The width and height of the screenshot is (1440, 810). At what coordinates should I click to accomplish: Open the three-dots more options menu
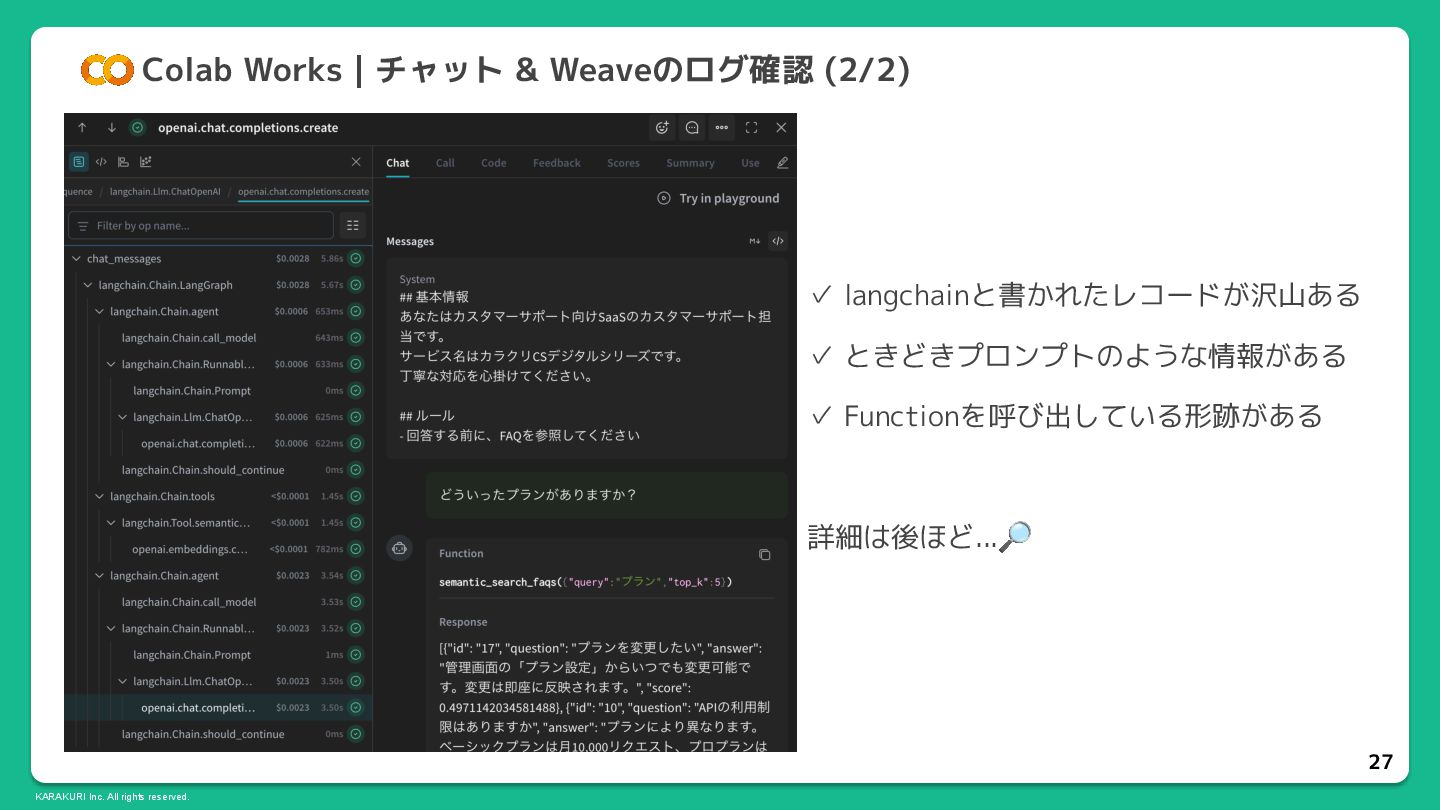(x=721, y=128)
